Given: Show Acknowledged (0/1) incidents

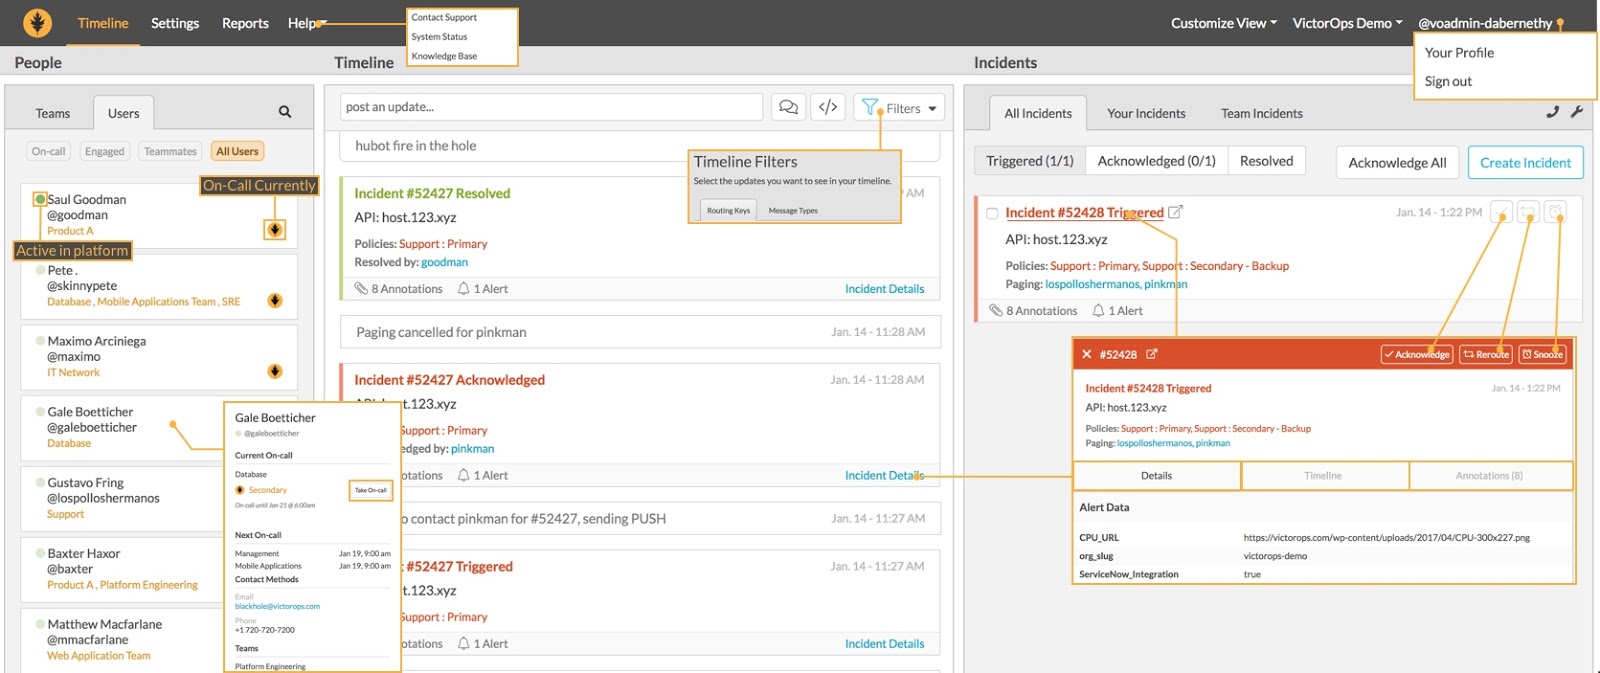Looking at the screenshot, I should pyautogui.click(x=1157, y=161).
